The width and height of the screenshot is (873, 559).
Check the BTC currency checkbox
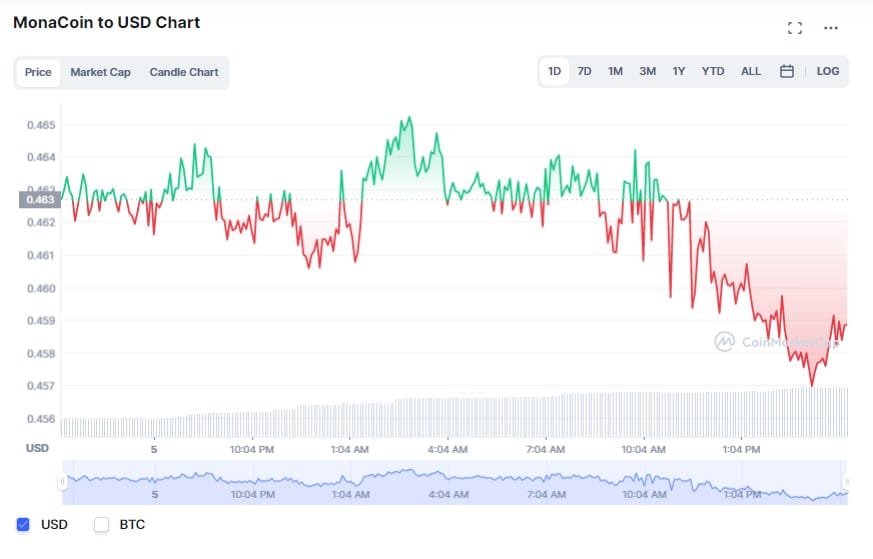pos(101,524)
